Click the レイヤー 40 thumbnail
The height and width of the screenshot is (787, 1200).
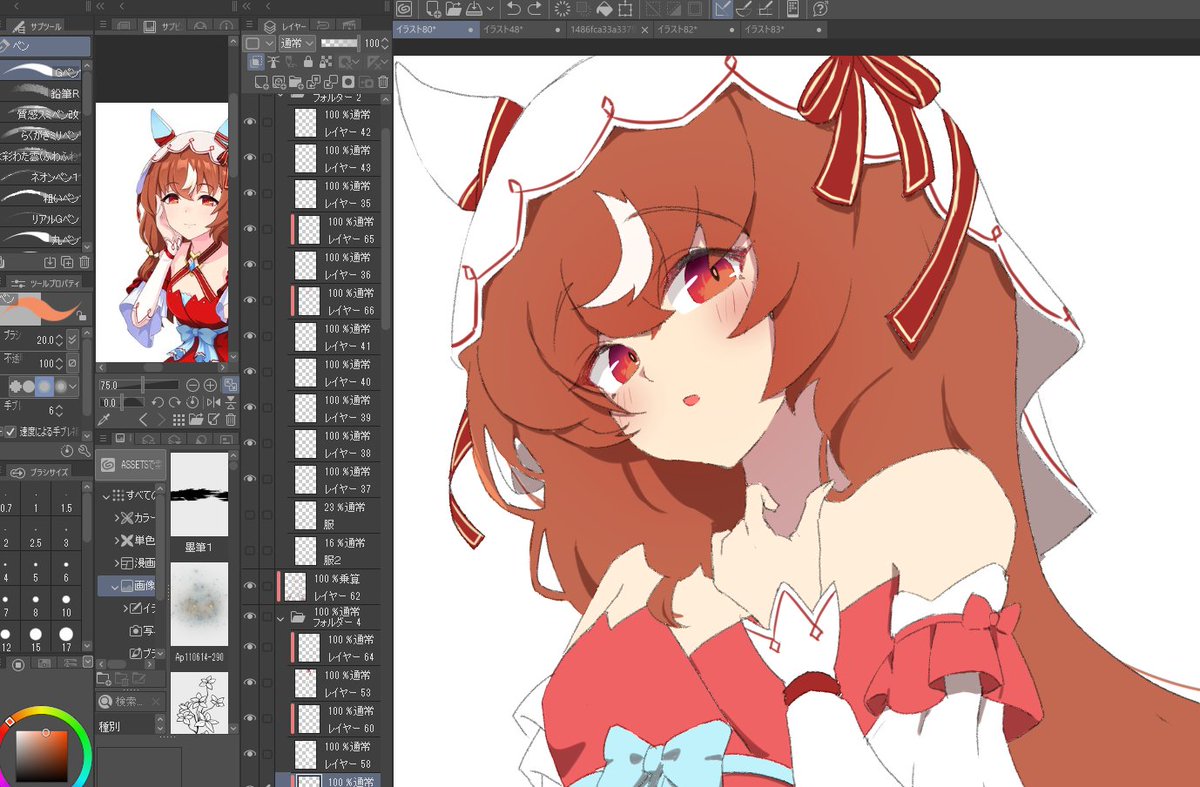tap(305, 372)
